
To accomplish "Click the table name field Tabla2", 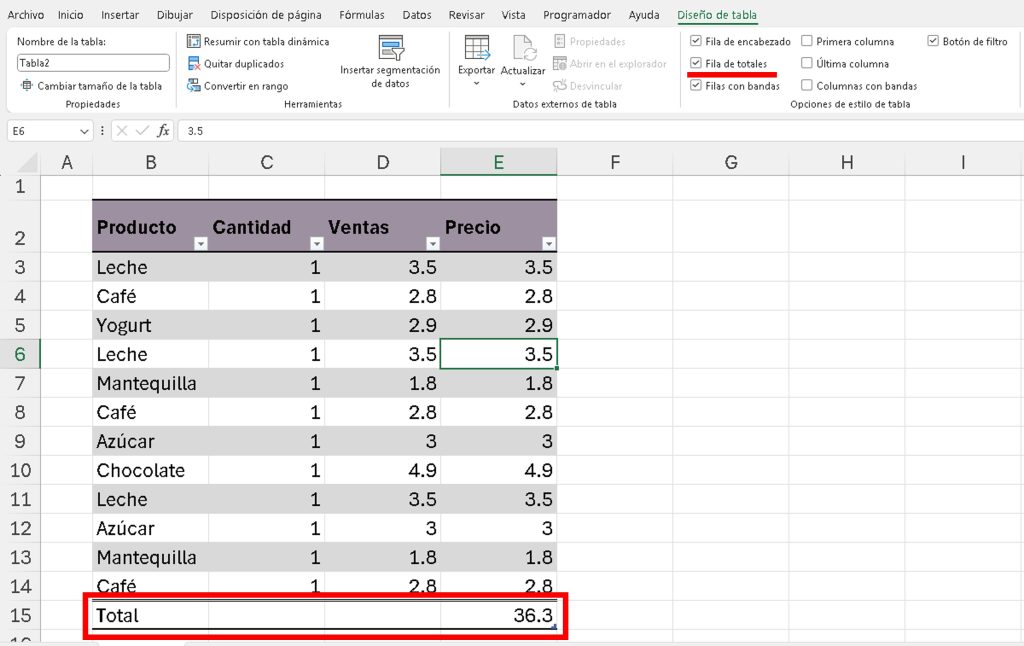I will coord(93,63).
